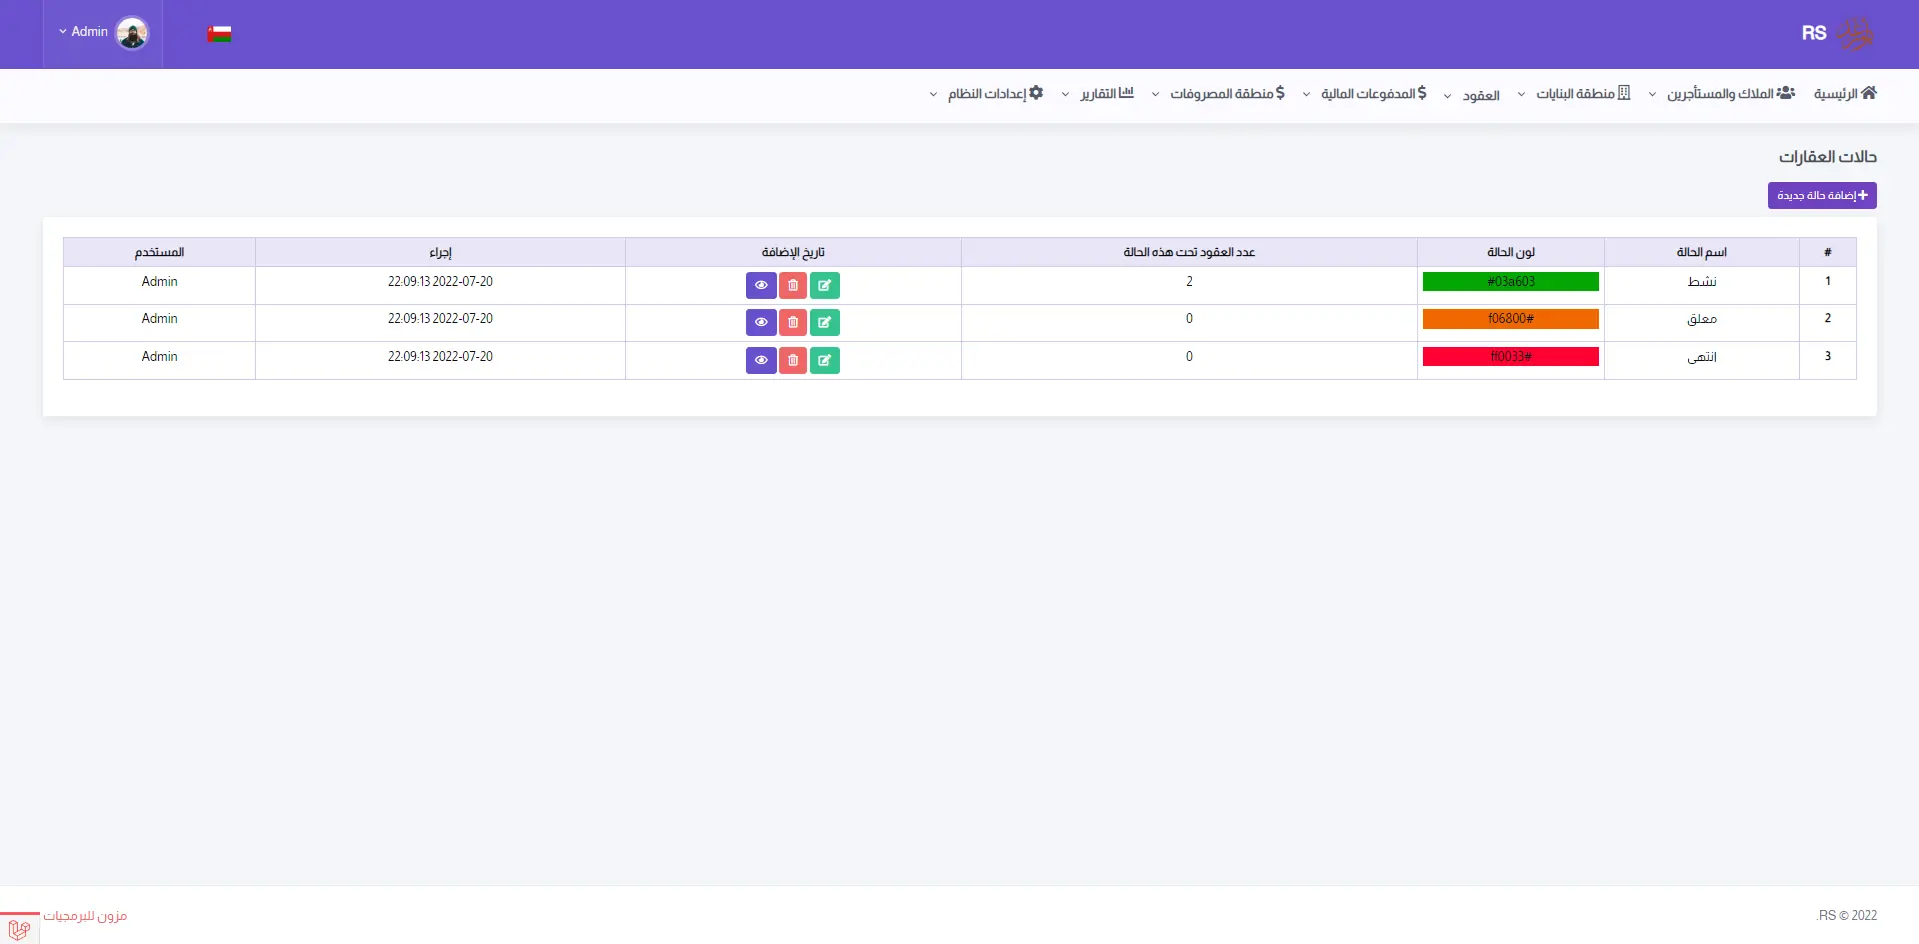This screenshot has width=1919, height=944.
Task: Click the Oman flag language icon
Action: pos(219,34)
